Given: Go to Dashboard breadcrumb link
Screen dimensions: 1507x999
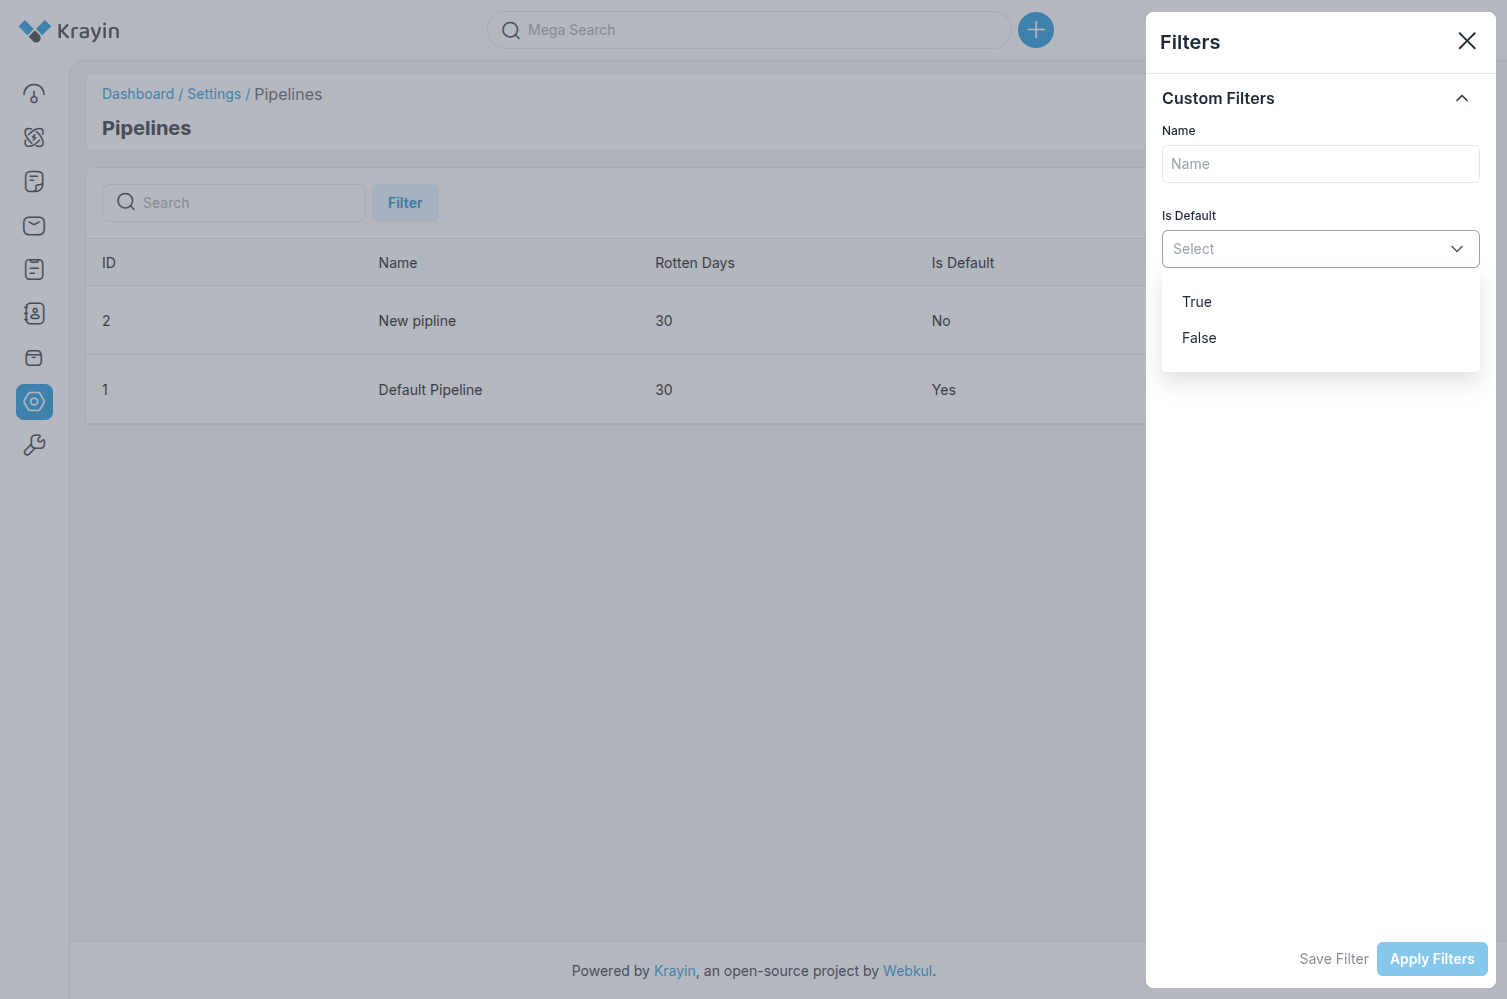Looking at the screenshot, I should [x=138, y=94].
